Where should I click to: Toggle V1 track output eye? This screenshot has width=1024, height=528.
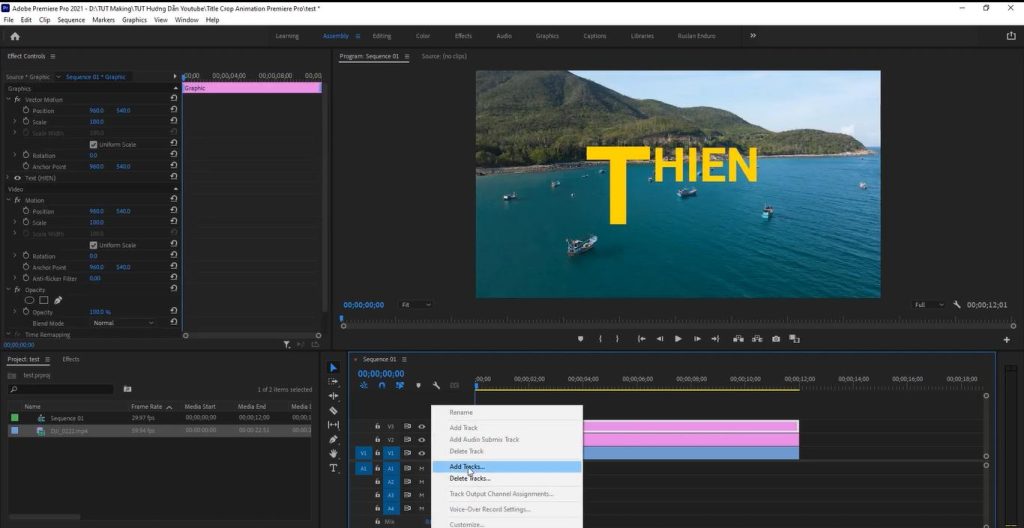(421, 453)
